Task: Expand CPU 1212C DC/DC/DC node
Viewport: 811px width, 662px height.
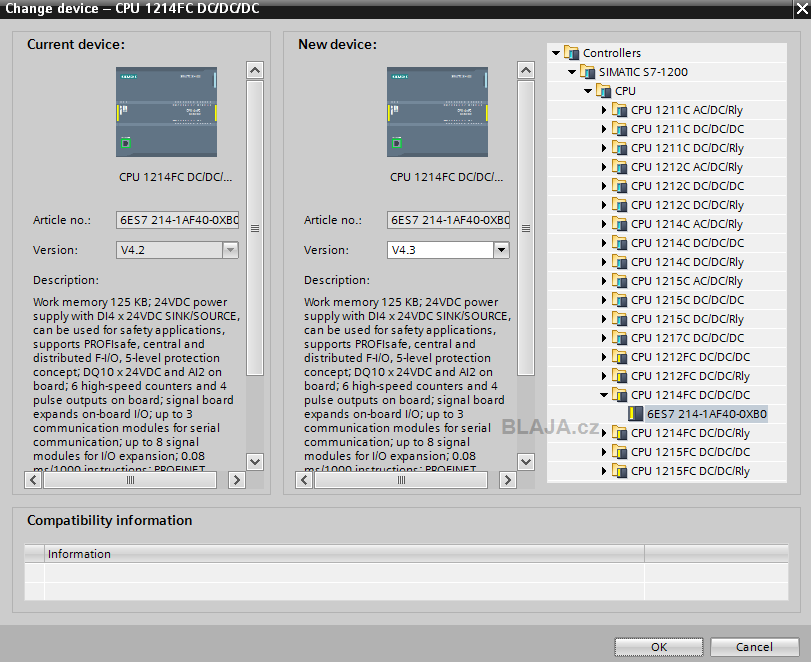Action: click(604, 186)
